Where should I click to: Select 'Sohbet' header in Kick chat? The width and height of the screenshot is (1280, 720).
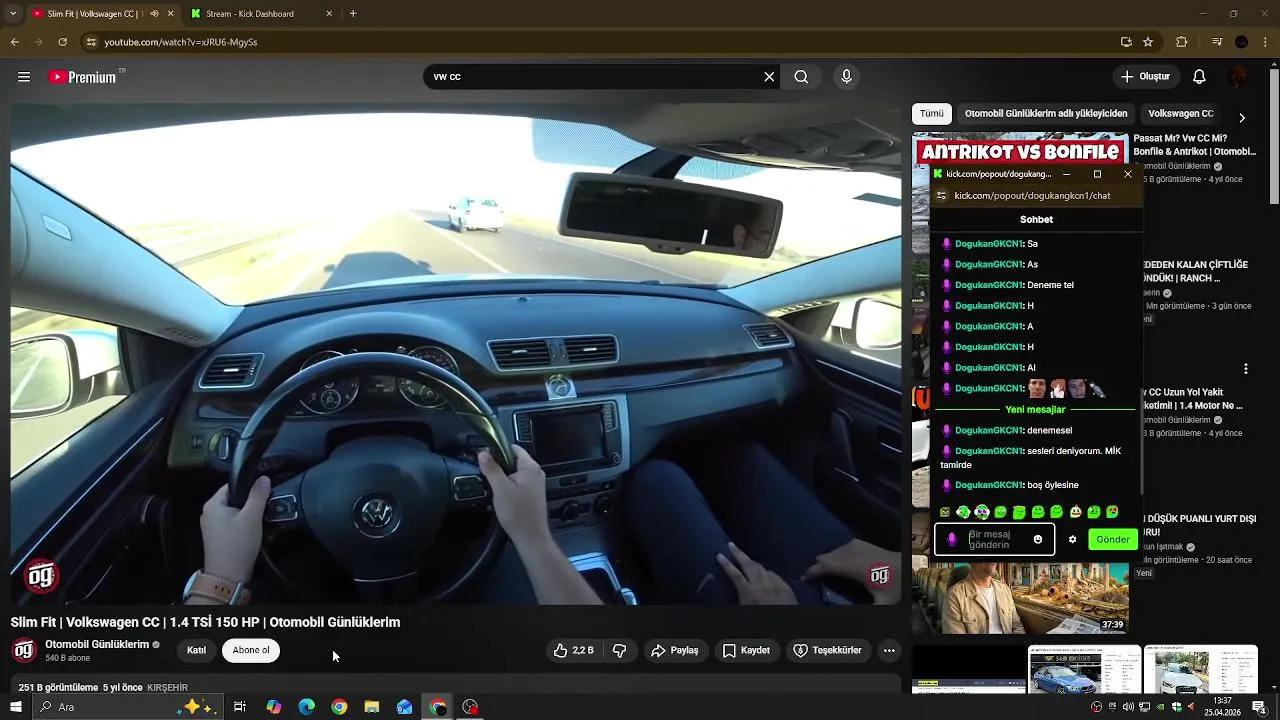pyautogui.click(x=1036, y=219)
